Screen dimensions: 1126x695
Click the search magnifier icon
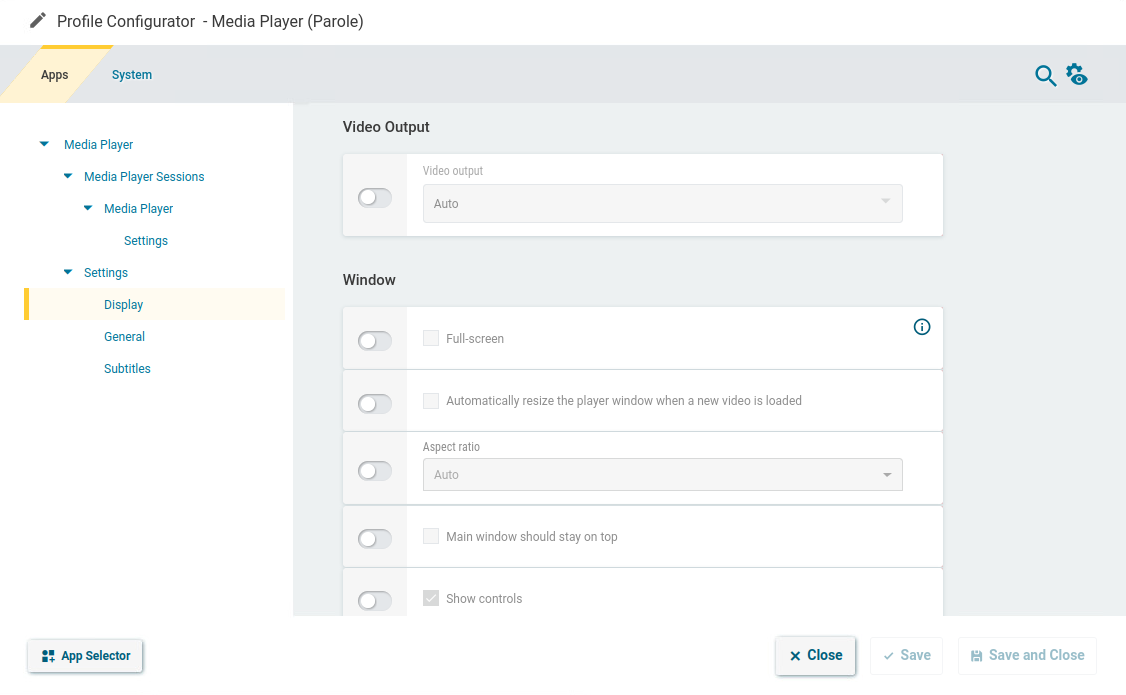click(1045, 76)
